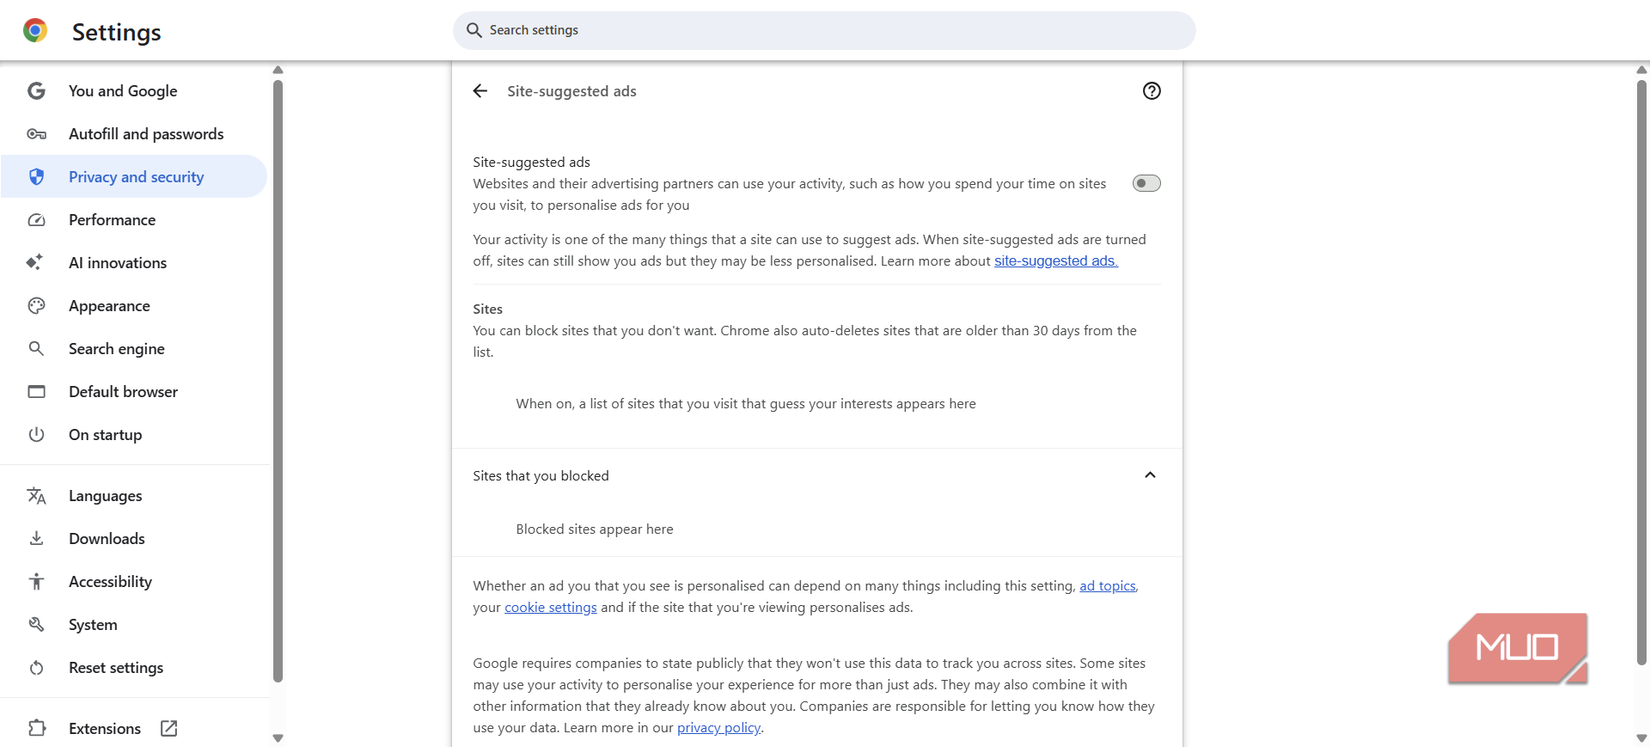The width and height of the screenshot is (1650, 747).
Task: Collapse the Sites that you blocked section
Action: [x=1150, y=475]
